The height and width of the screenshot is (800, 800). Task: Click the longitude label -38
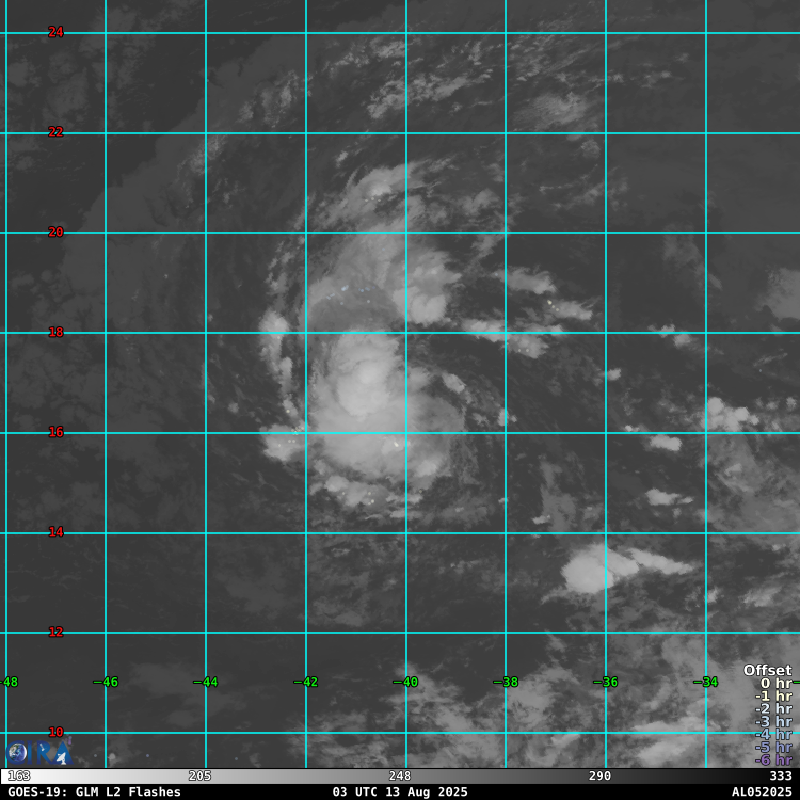pyautogui.click(x=506, y=682)
